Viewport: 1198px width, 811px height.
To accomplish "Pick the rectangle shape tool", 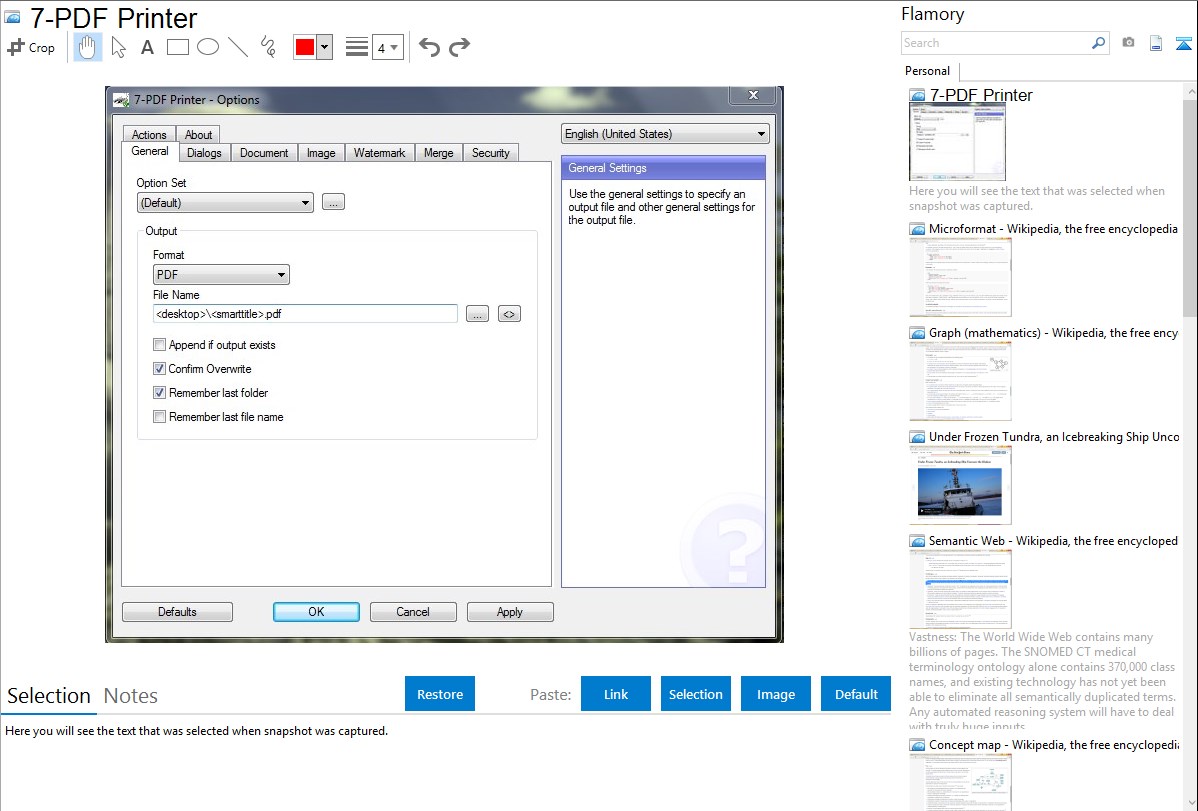I will [x=177, y=47].
